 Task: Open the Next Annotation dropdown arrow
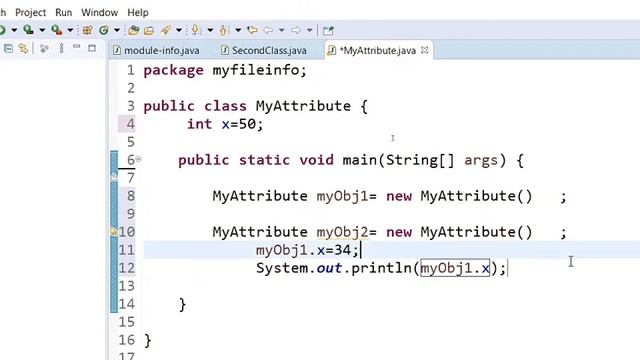point(210,30)
